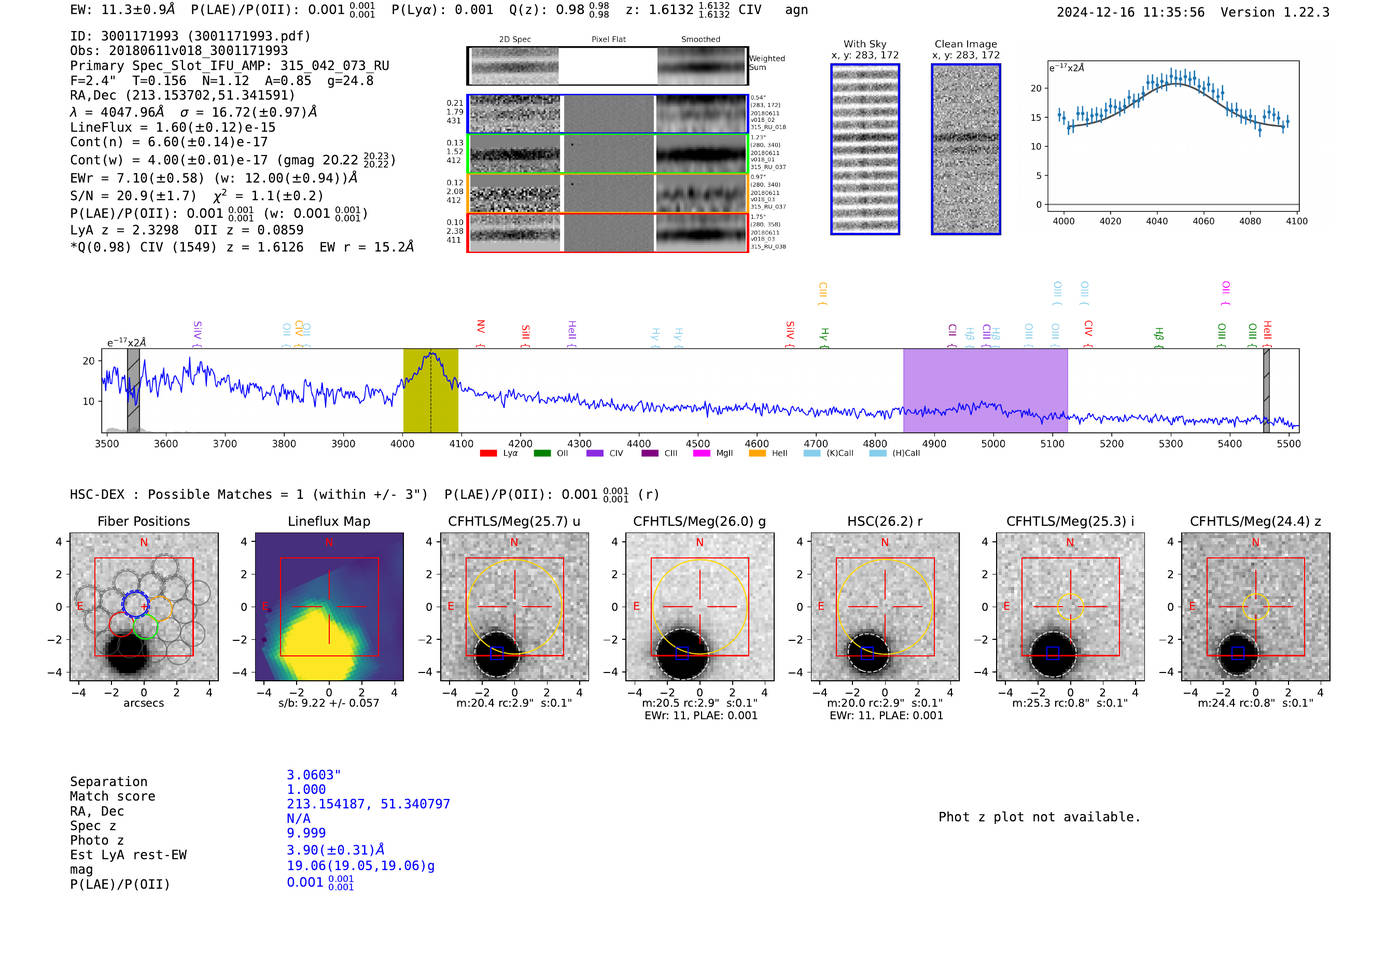Select the blue-bordered fiber 2D spectrum row
This screenshot has width=1400, height=953.
[x=607, y=114]
